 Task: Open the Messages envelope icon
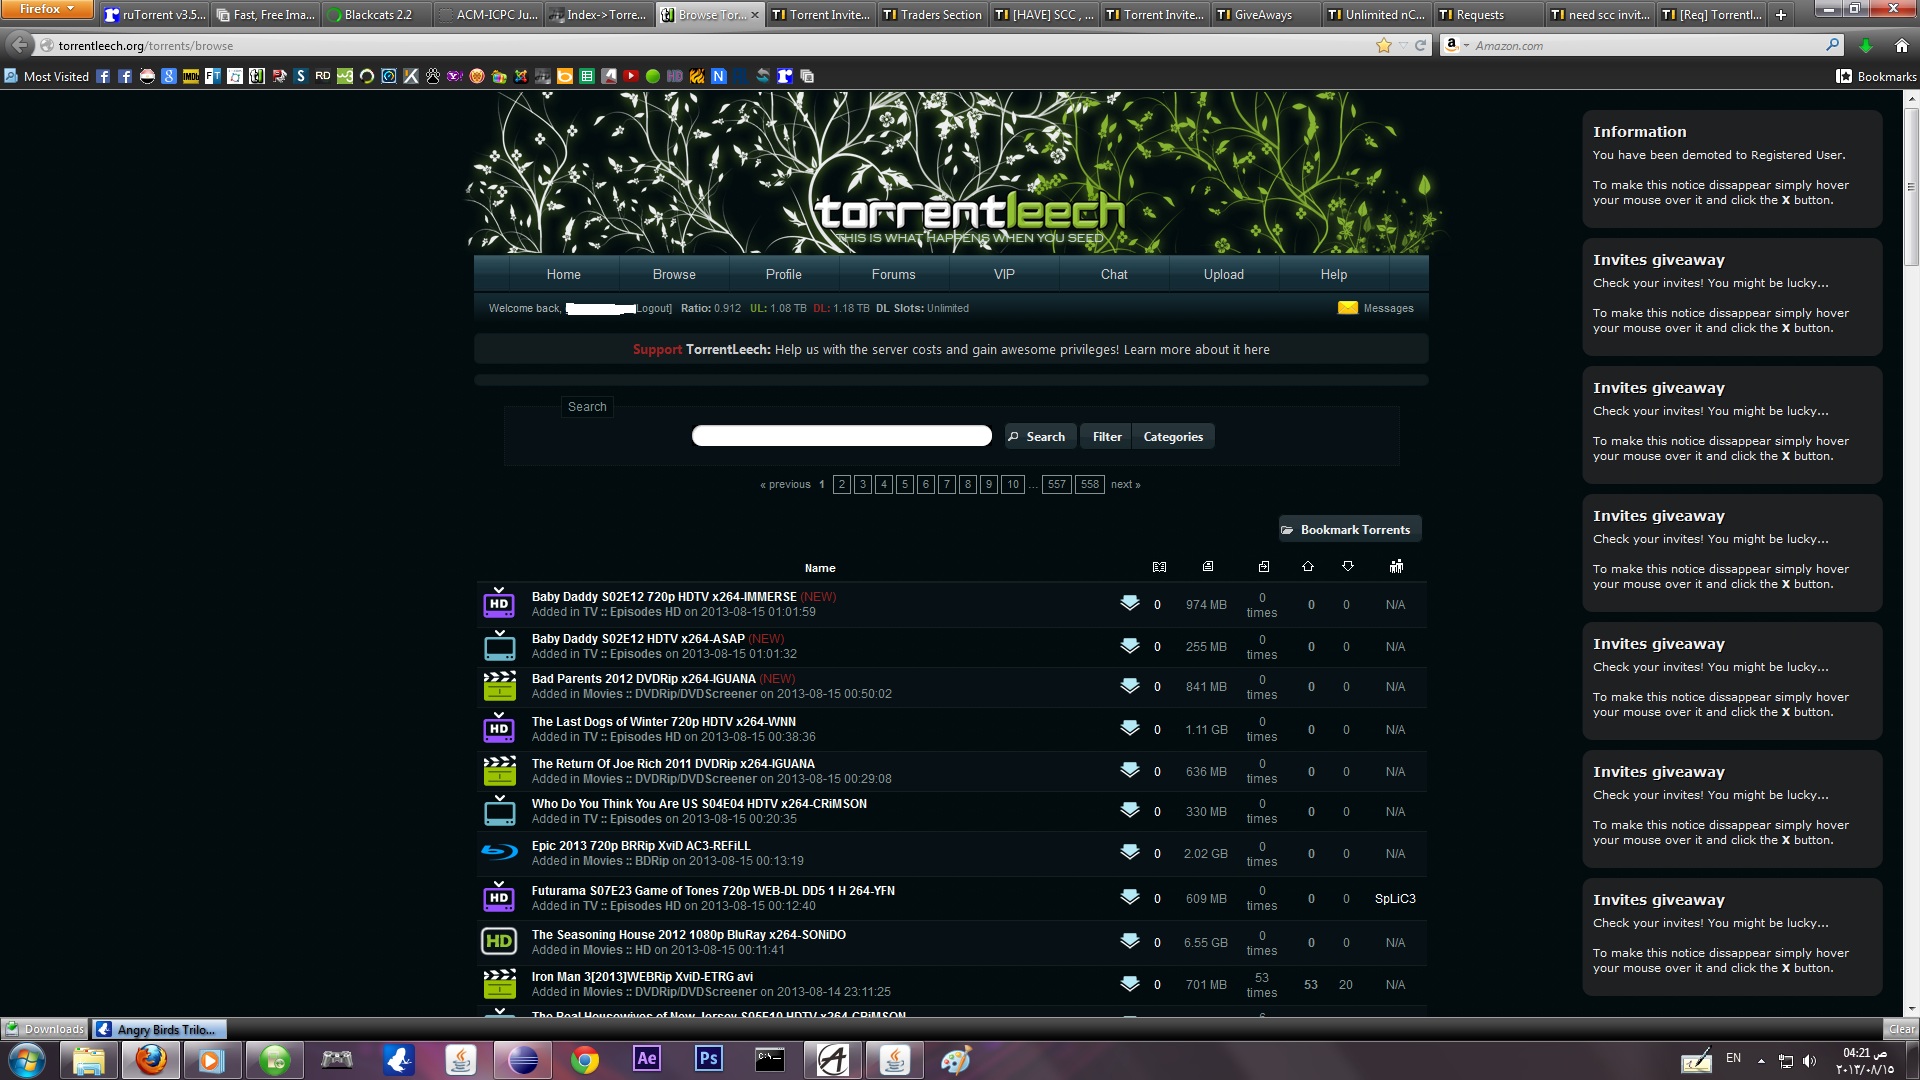coord(1347,308)
